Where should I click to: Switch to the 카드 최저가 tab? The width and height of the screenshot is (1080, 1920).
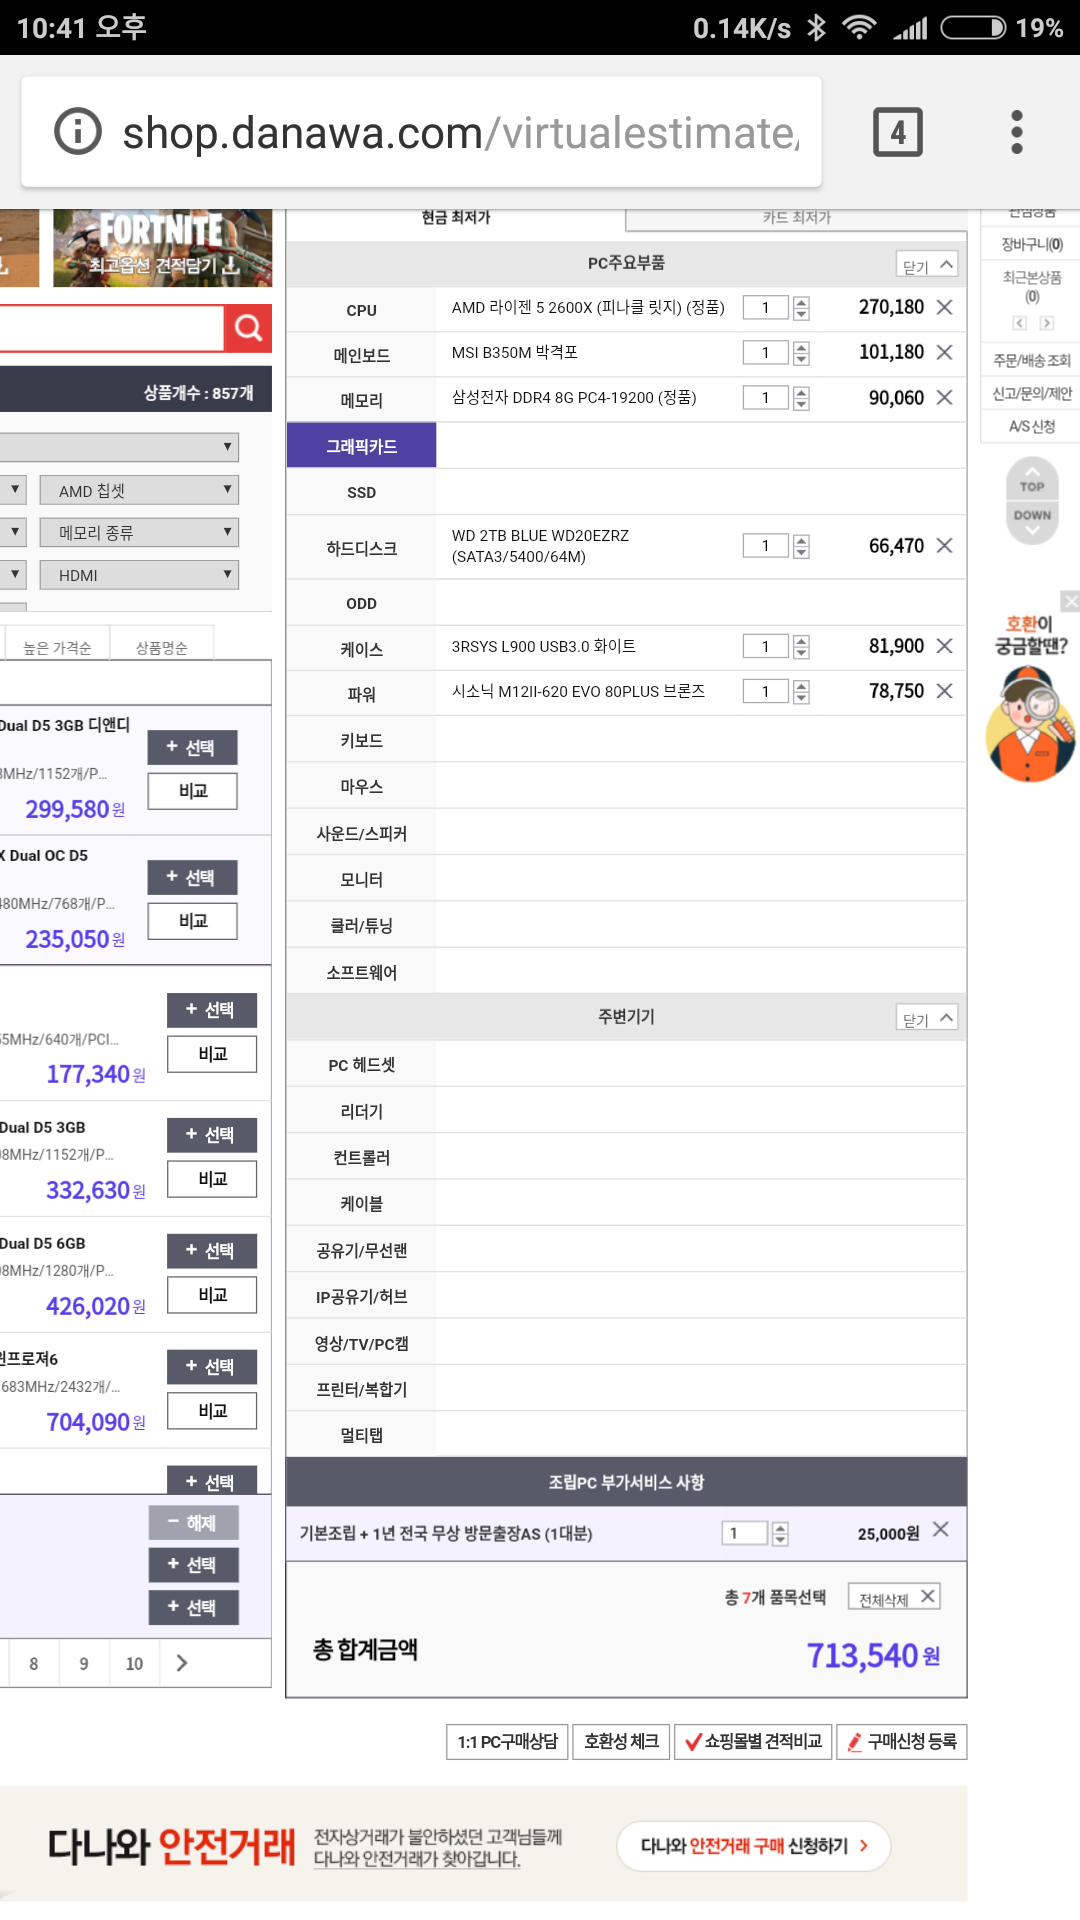[x=796, y=218]
